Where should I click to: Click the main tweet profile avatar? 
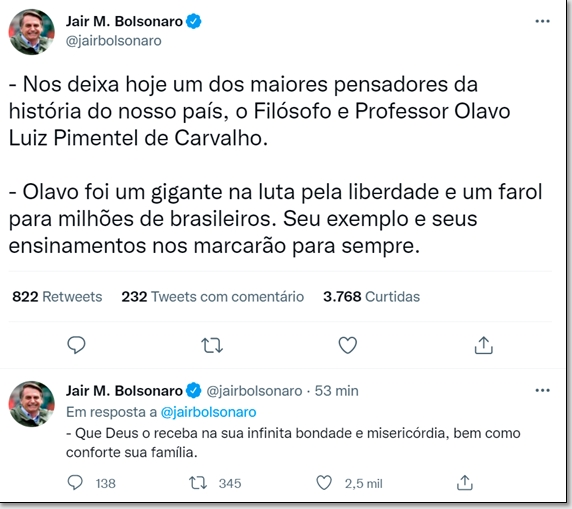point(32,32)
